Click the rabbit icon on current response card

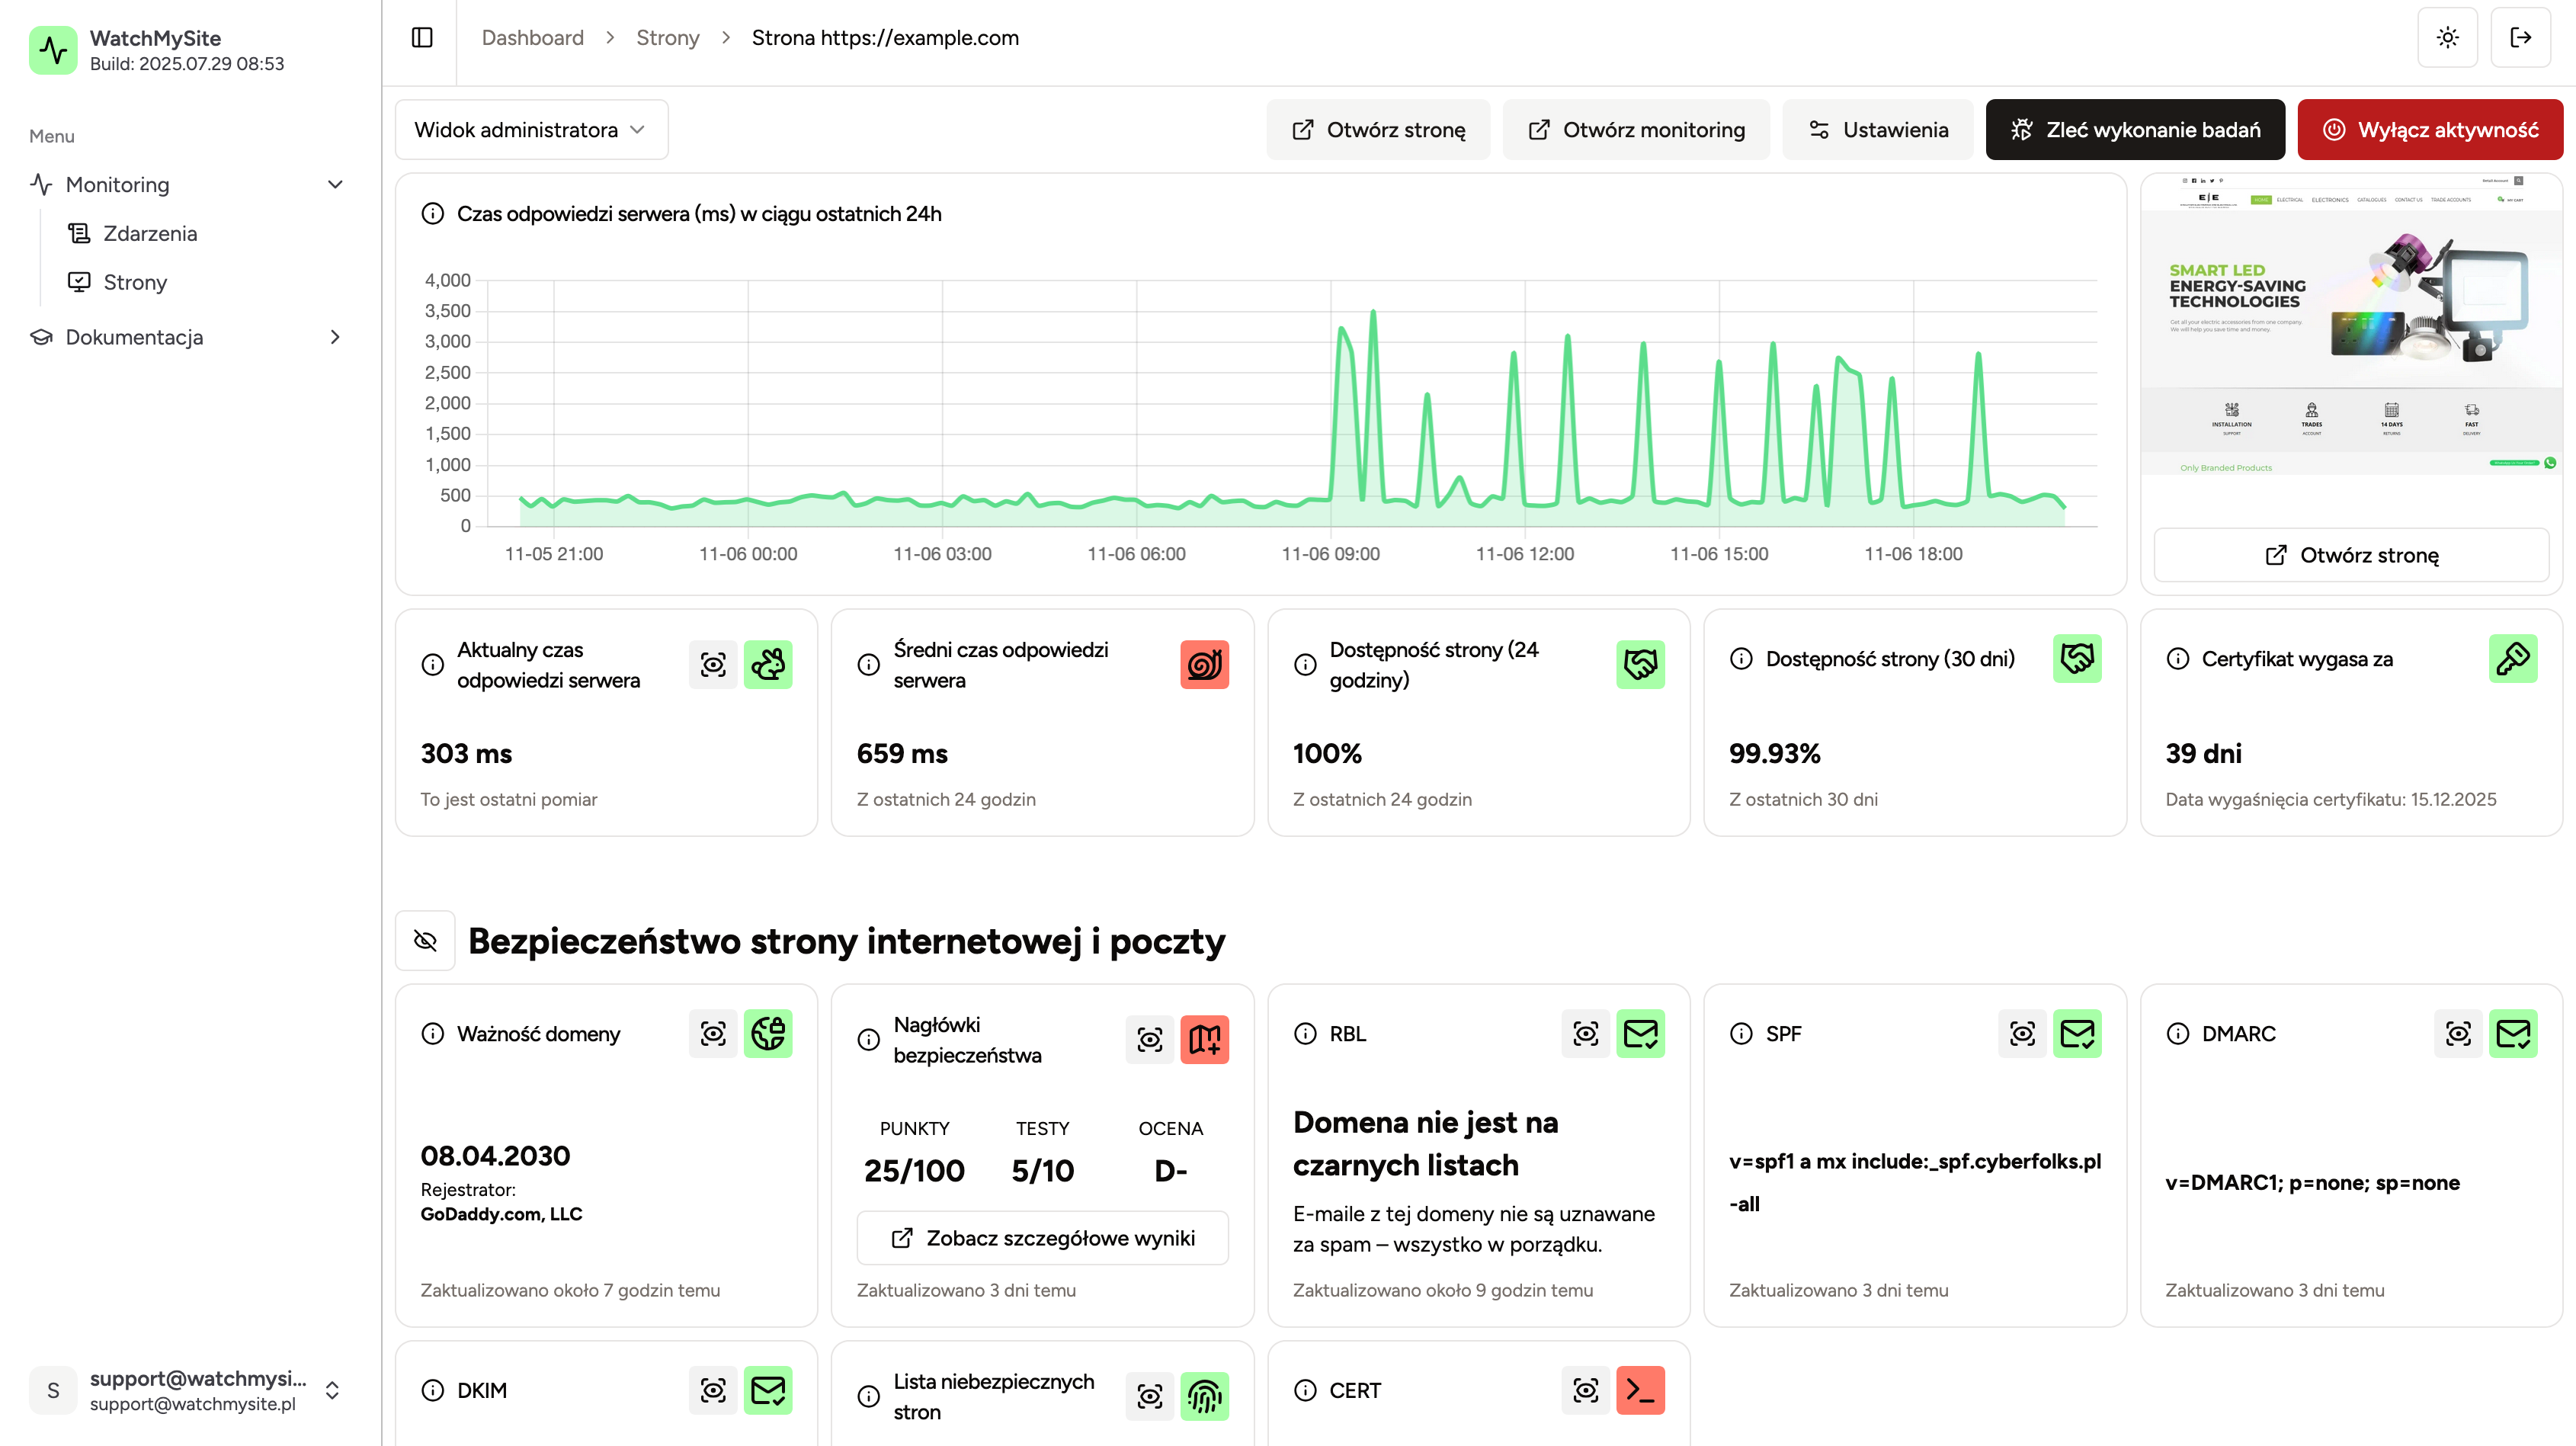click(x=768, y=664)
